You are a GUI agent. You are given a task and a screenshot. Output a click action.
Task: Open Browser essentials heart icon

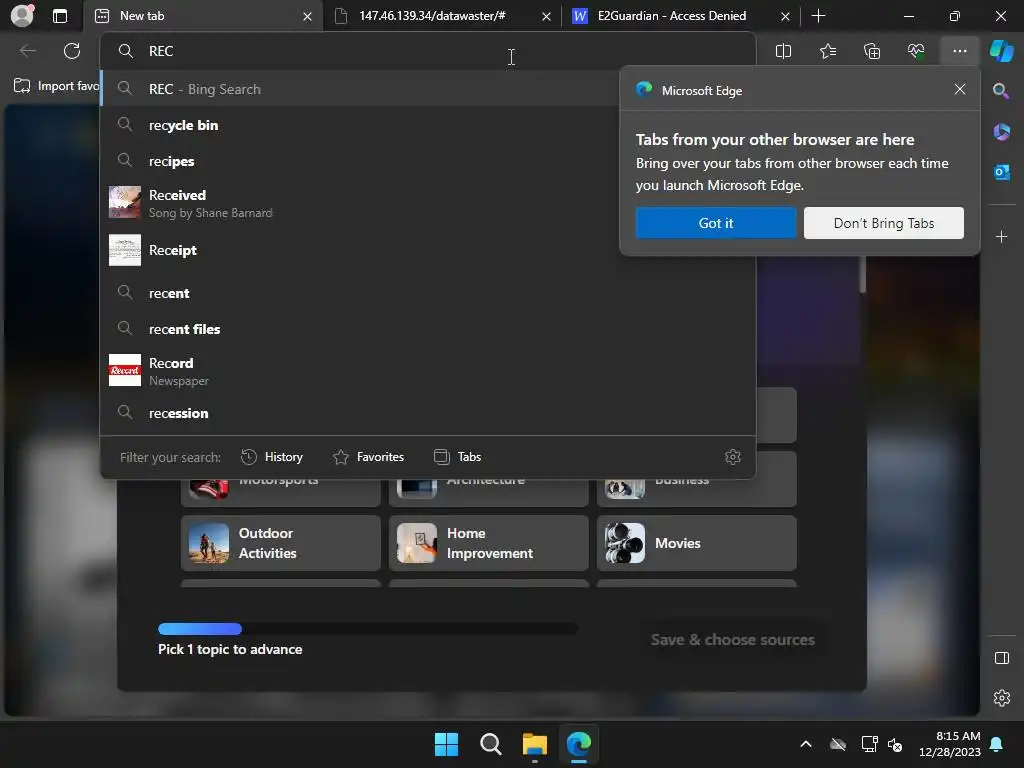pos(916,51)
